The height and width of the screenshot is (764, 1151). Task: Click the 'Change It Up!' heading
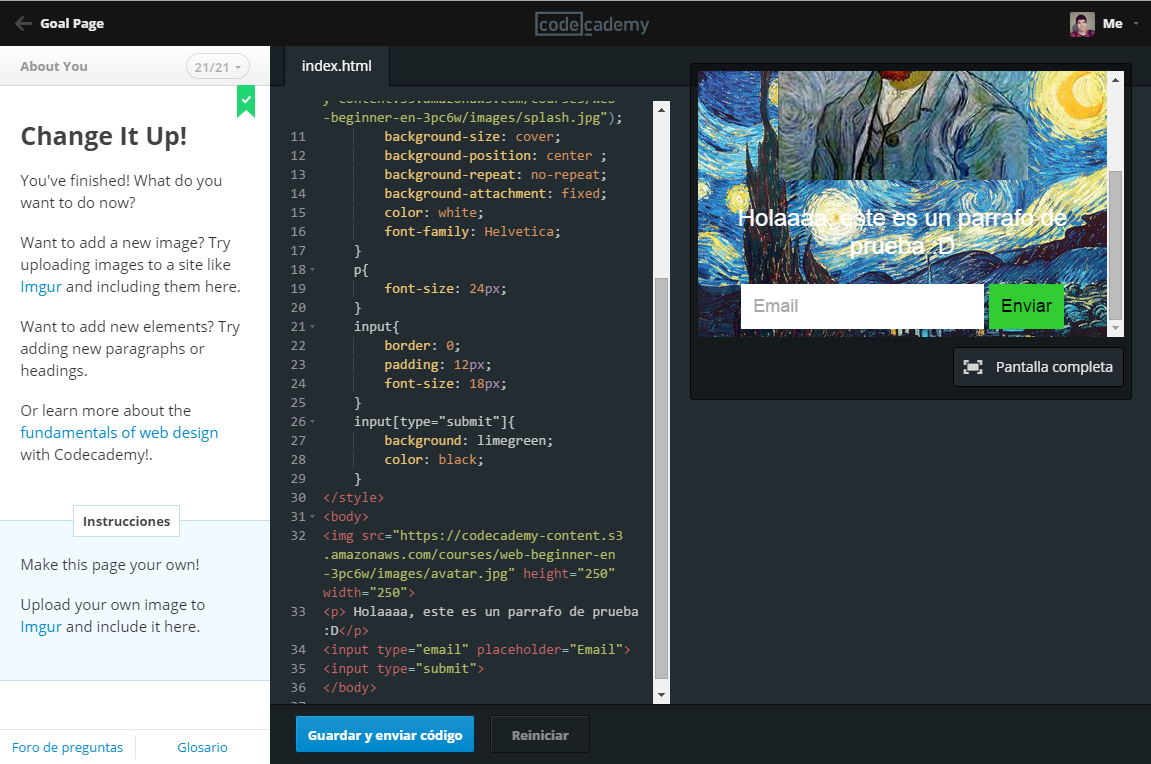[104, 137]
